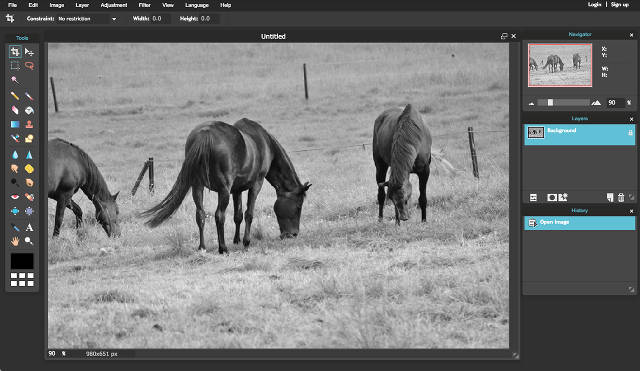Screen dimensions: 640x371
Task: Delete the layer with trash icon
Action: pyautogui.click(x=621, y=198)
